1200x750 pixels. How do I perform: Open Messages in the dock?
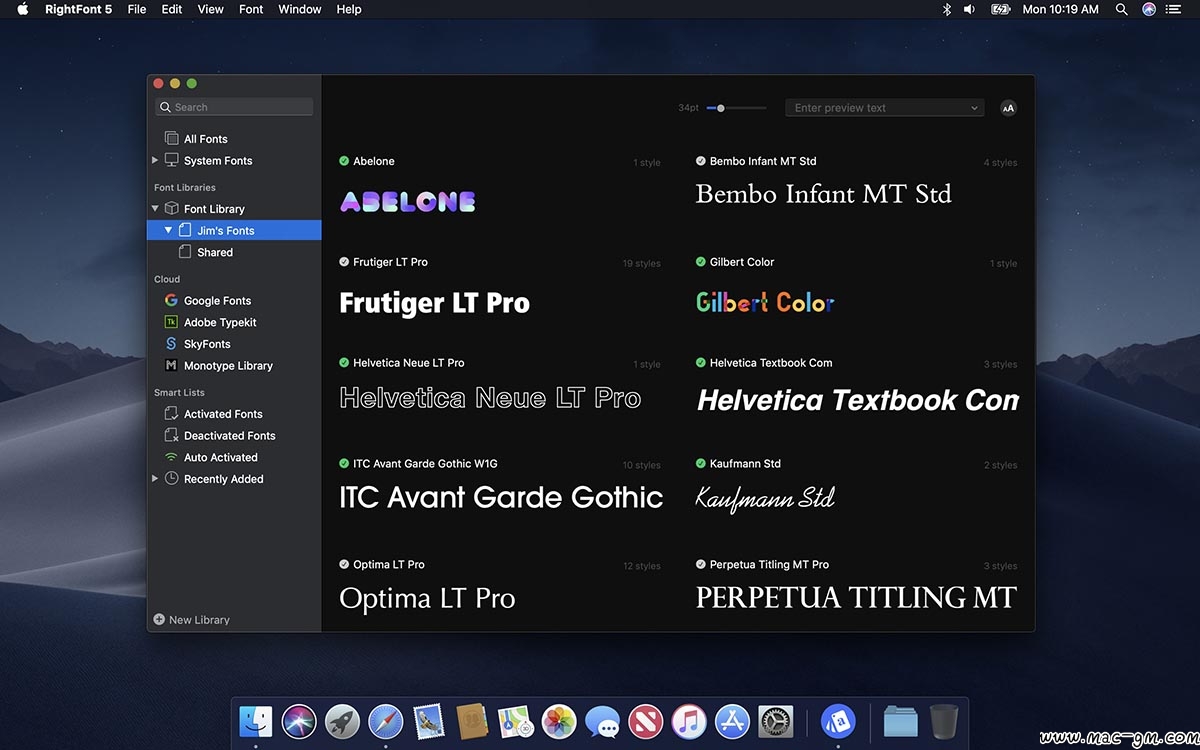(602, 721)
